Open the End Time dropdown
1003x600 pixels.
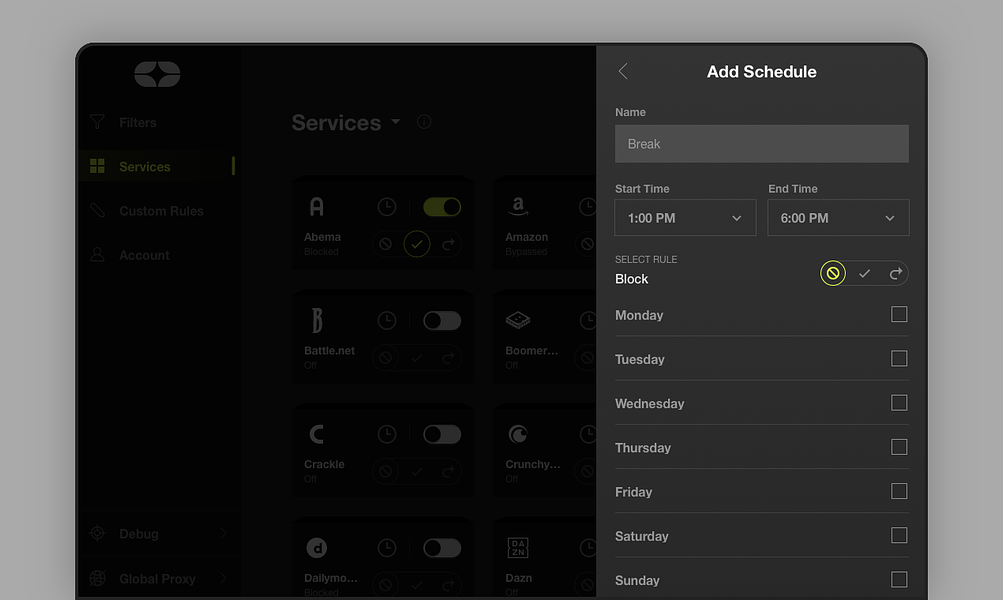click(x=838, y=217)
